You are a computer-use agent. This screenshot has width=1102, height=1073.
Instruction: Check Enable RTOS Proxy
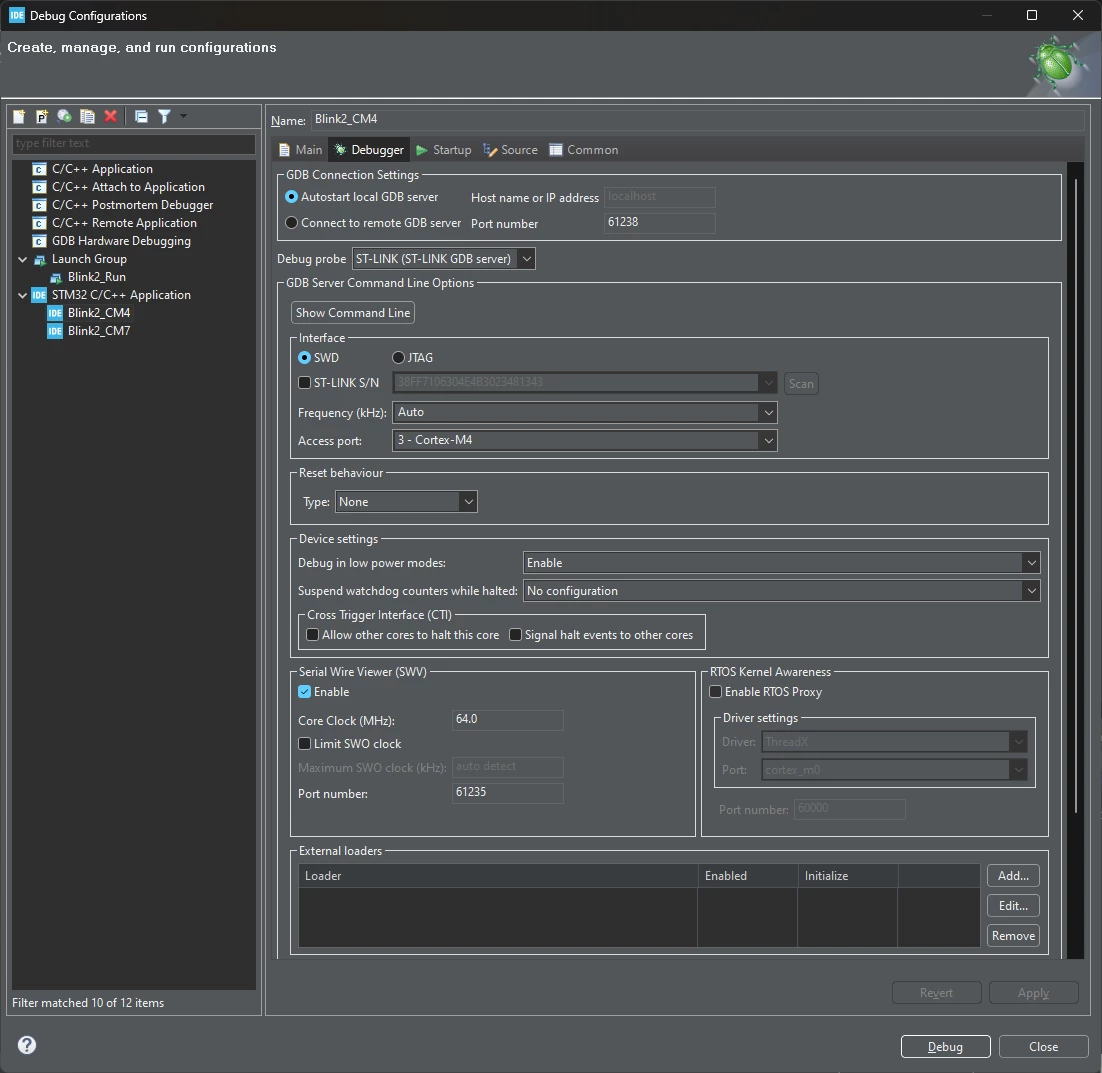pyautogui.click(x=715, y=691)
